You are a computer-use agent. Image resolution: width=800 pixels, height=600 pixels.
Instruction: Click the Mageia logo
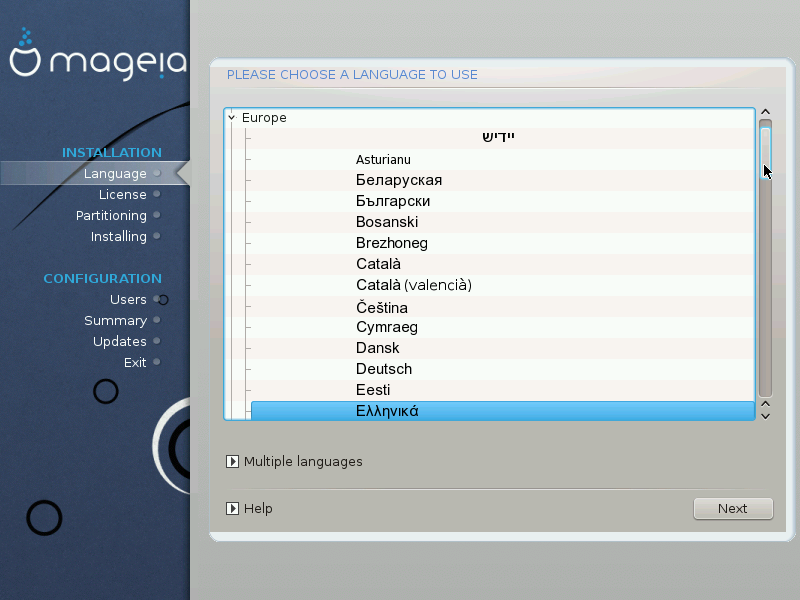pos(98,54)
